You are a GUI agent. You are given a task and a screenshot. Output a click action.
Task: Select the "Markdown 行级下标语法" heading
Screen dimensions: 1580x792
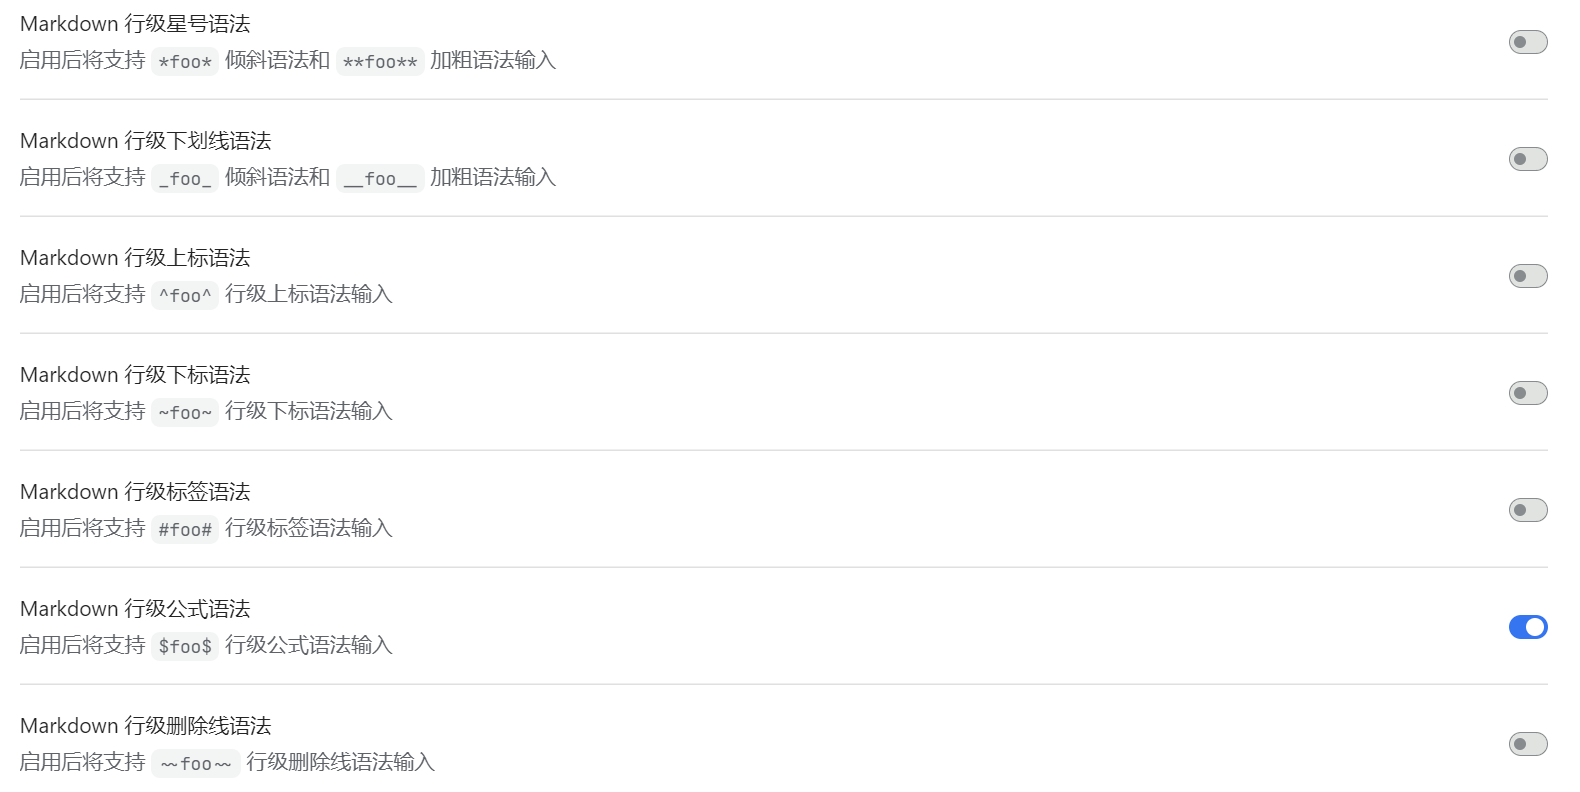135,375
